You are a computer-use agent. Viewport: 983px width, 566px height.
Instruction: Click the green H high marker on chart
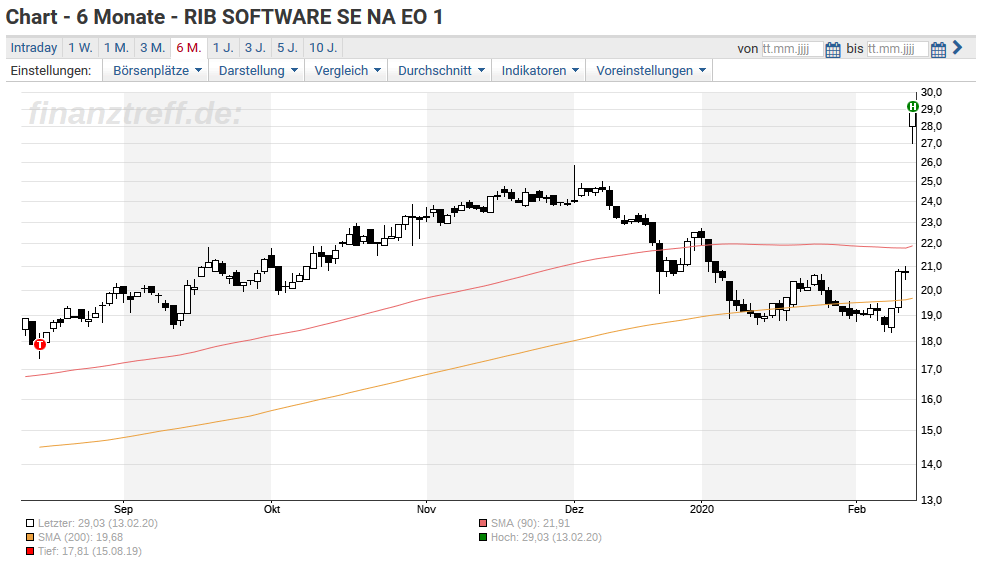coord(913,107)
